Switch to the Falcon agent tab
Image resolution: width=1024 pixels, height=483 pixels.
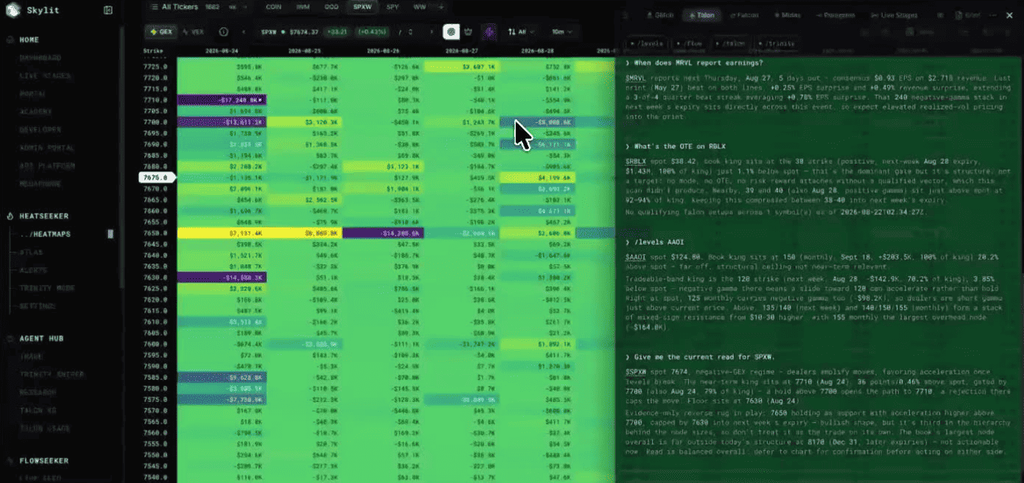pyautogui.click(x=744, y=14)
